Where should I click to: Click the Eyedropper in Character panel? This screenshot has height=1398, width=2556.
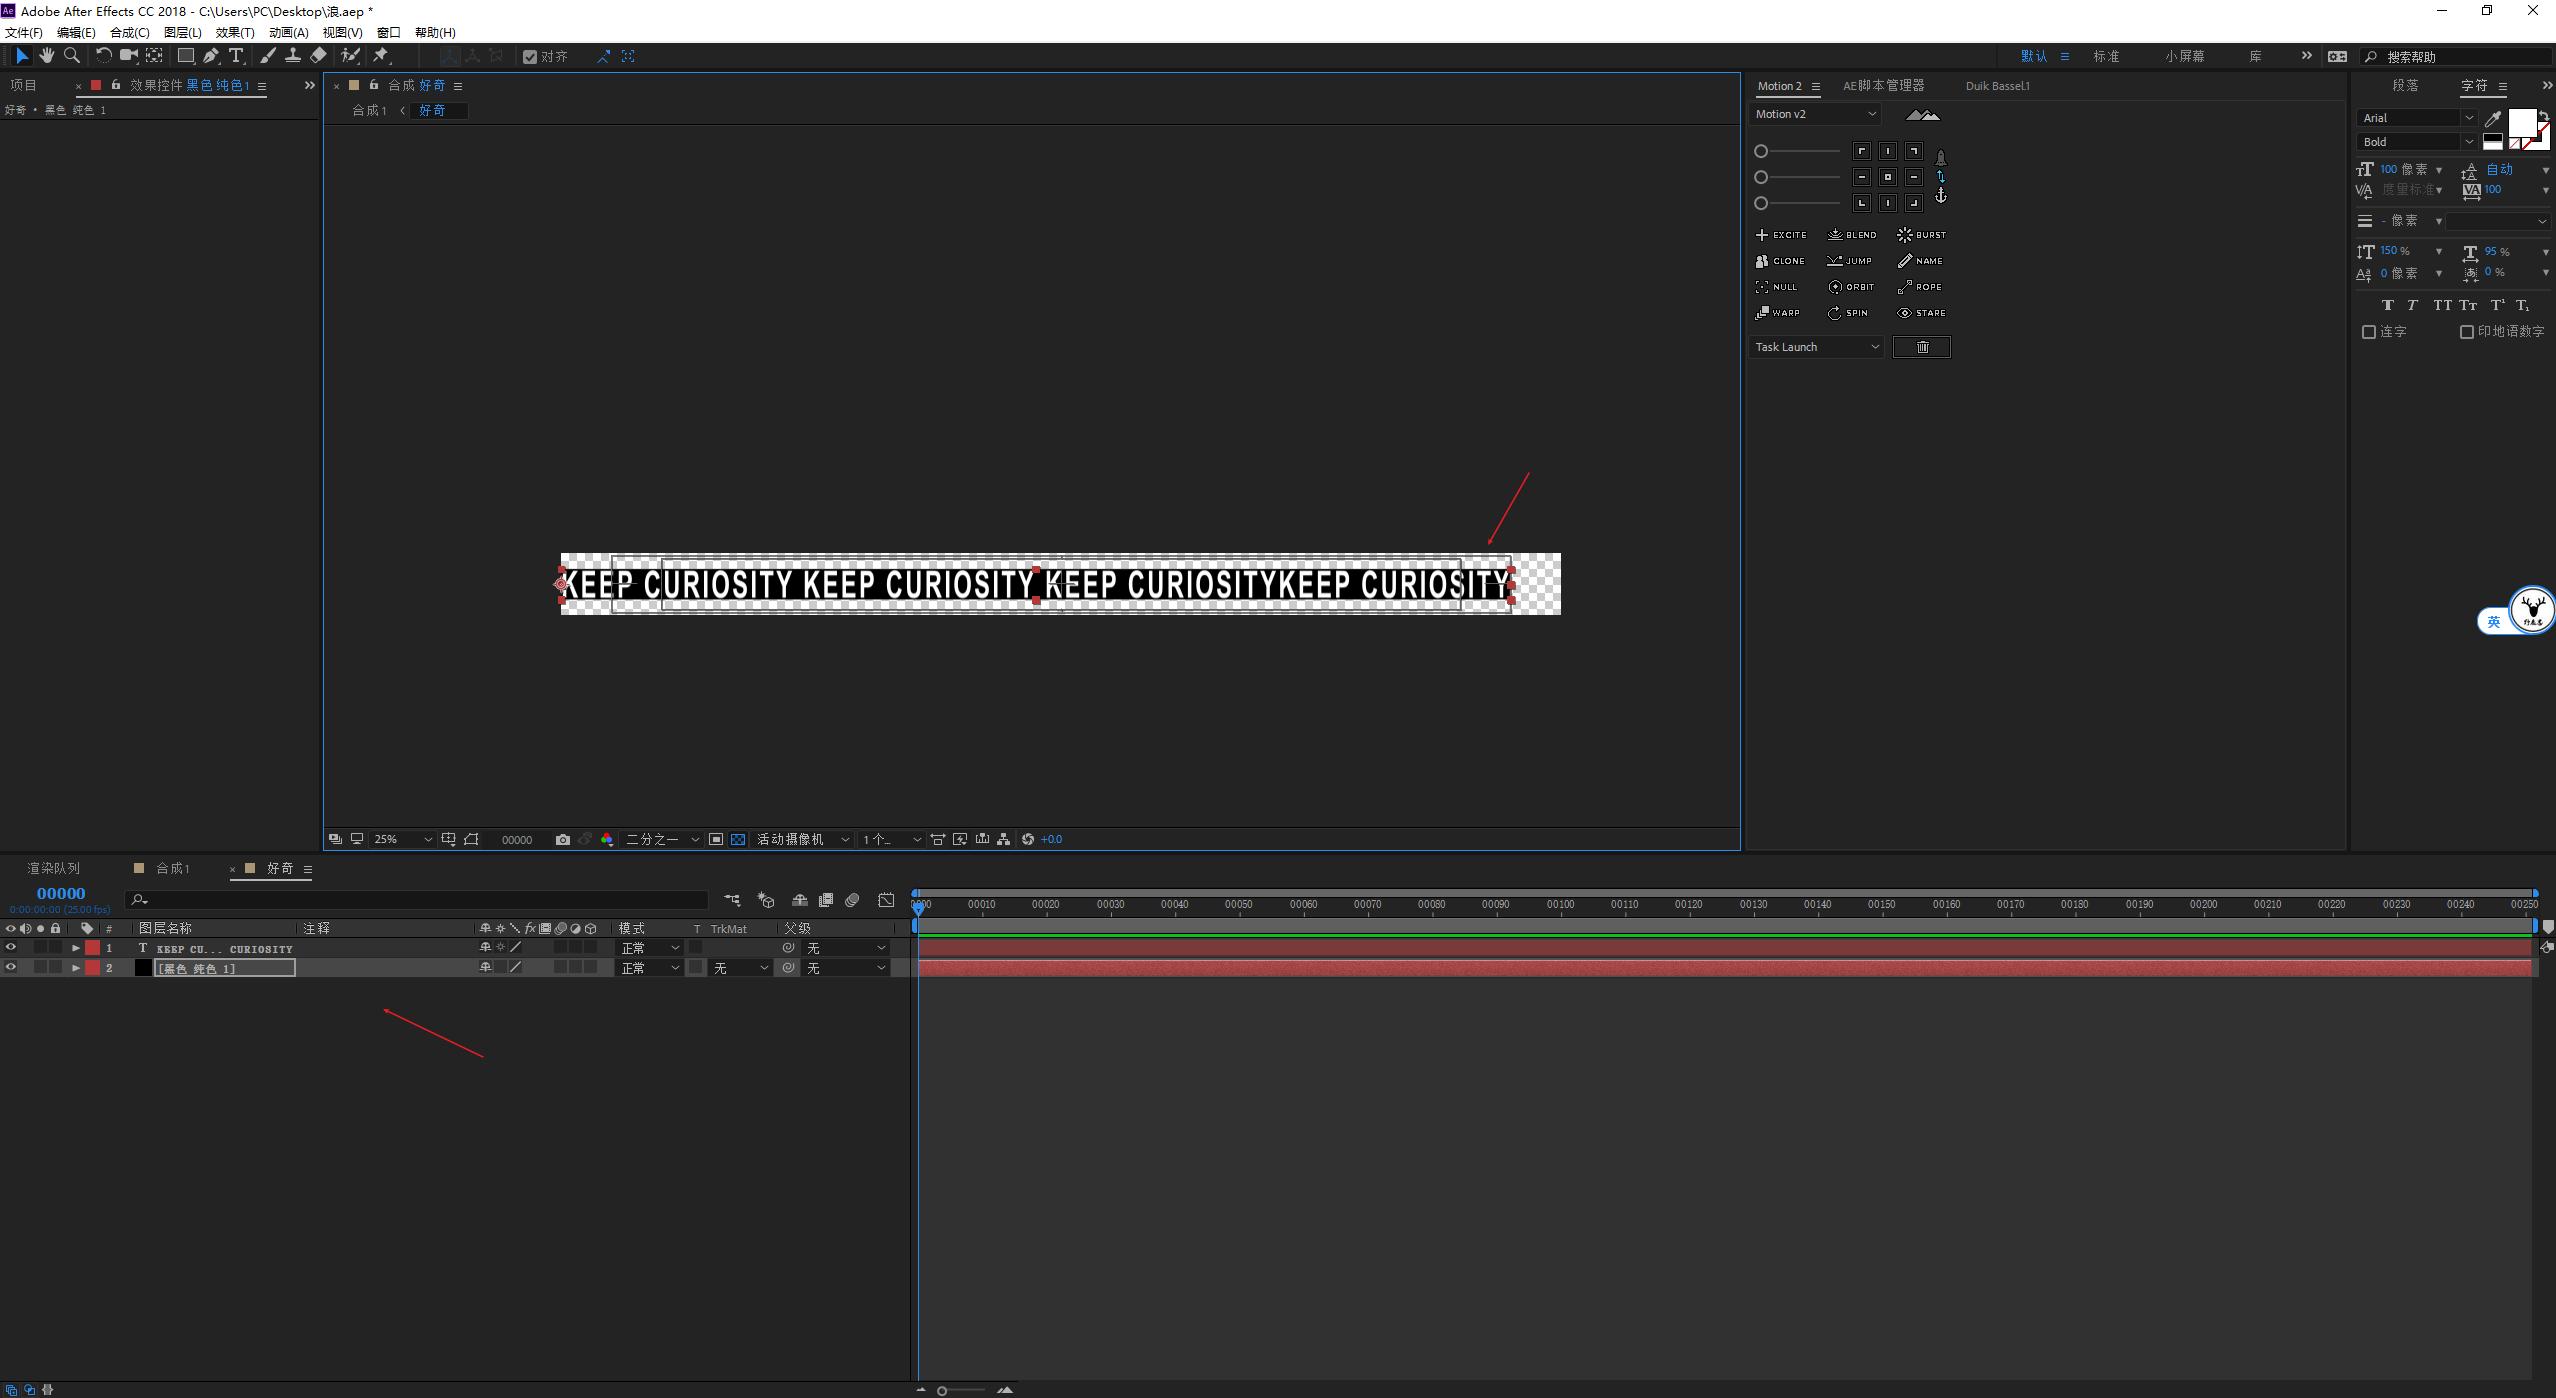[x=2493, y=118]
